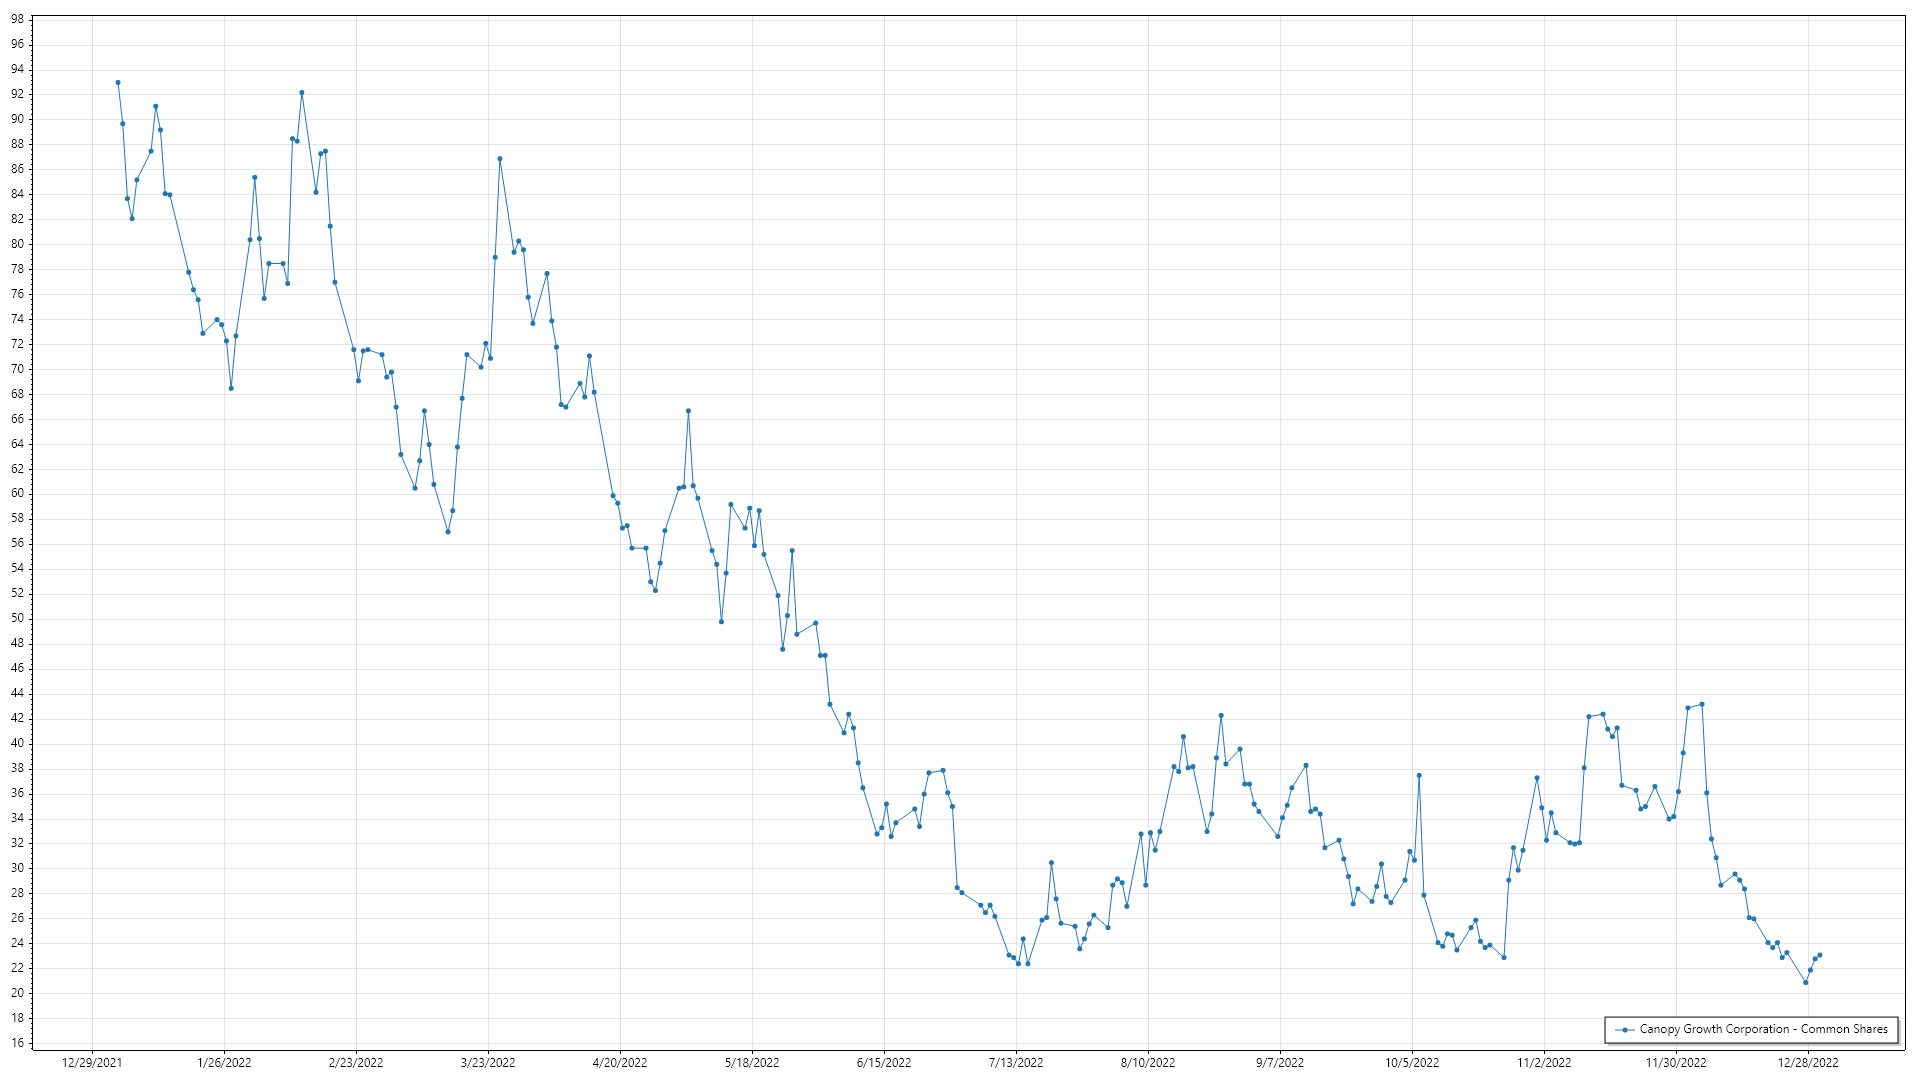The width and height of the screenshot is (1920, 1080).
Task: Click the 1/26/2022 x-axis date label
Action: coord(224,1062)
